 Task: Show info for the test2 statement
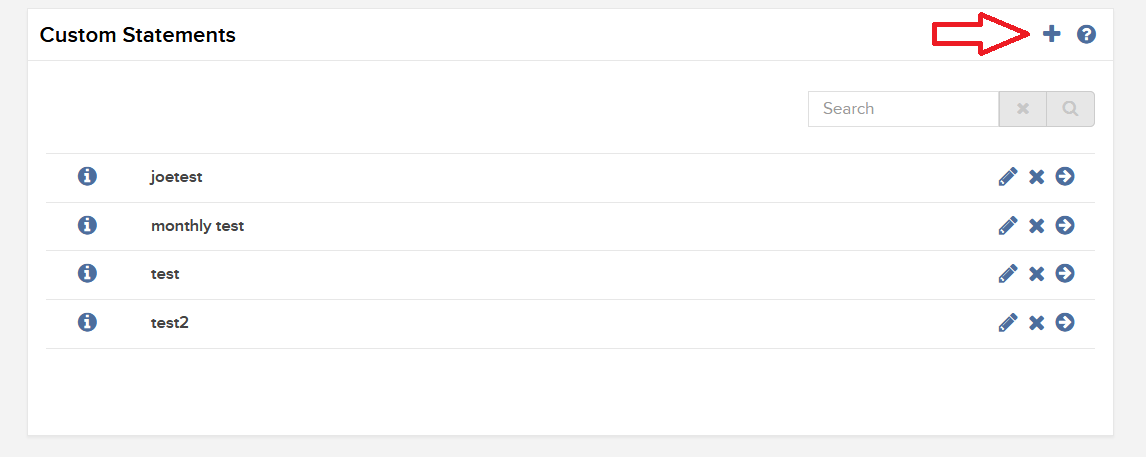87,322
